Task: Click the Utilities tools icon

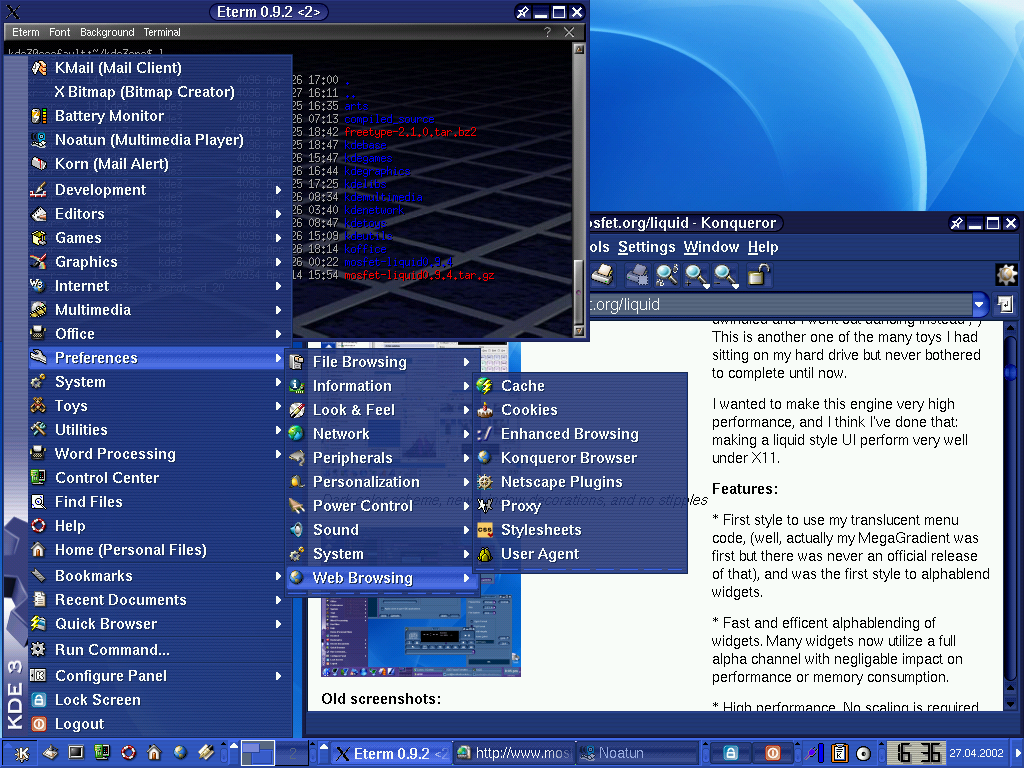Action: pos(39,430)
